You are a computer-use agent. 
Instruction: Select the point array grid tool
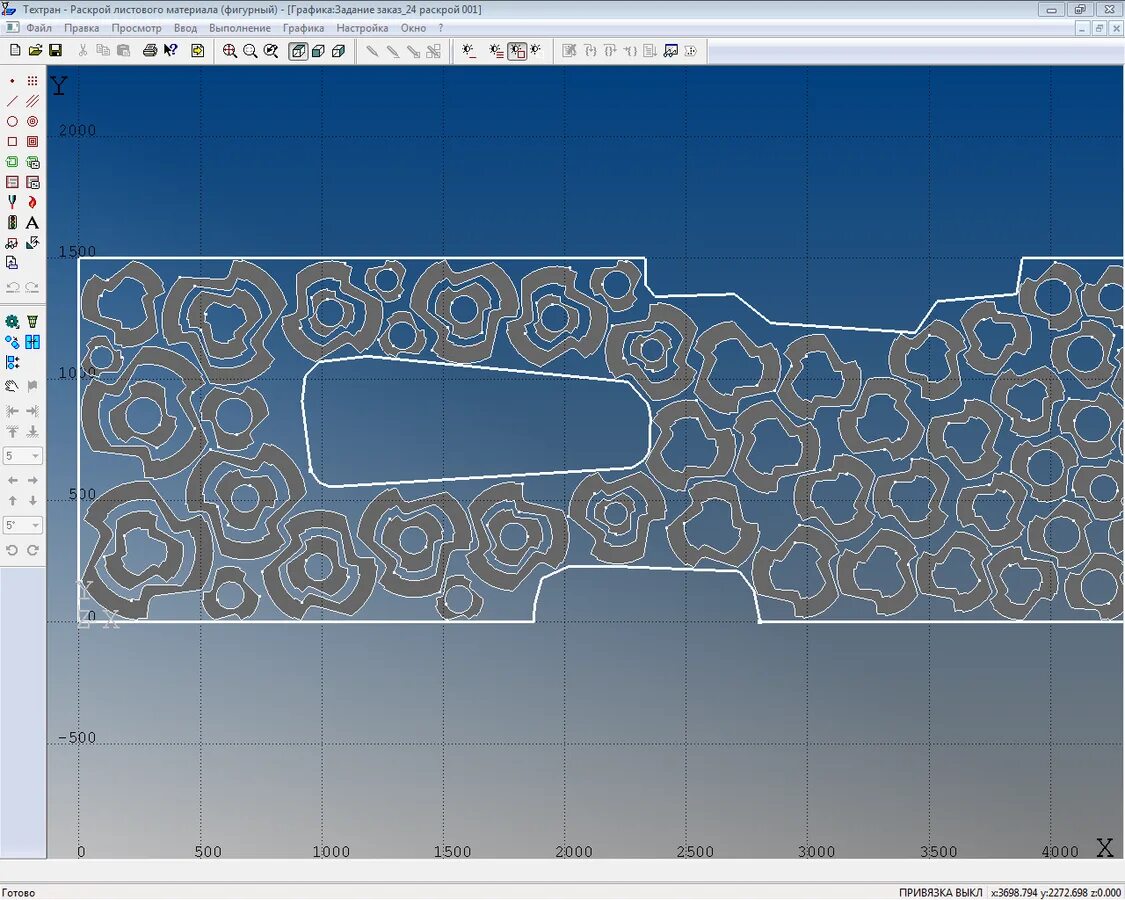pyautogui.click(x=32, y=81)
